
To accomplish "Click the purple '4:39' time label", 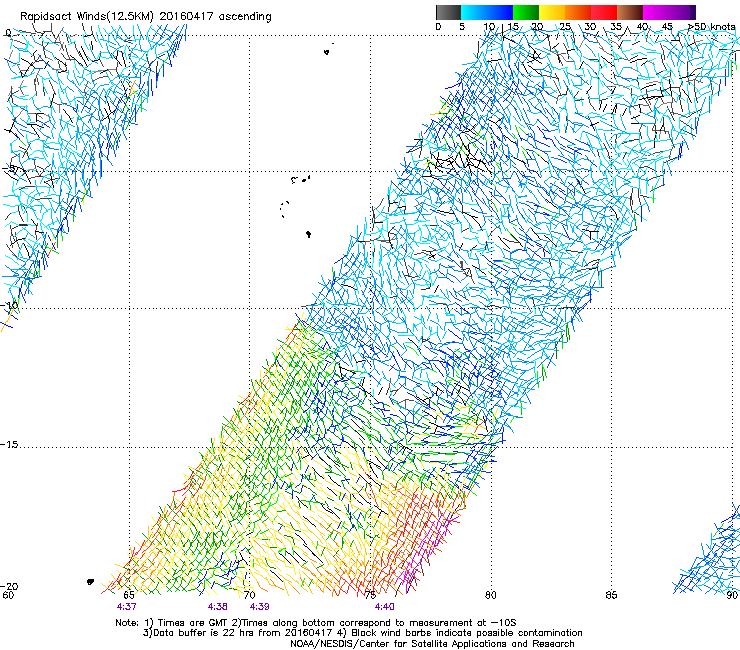I will pos(260,607).
